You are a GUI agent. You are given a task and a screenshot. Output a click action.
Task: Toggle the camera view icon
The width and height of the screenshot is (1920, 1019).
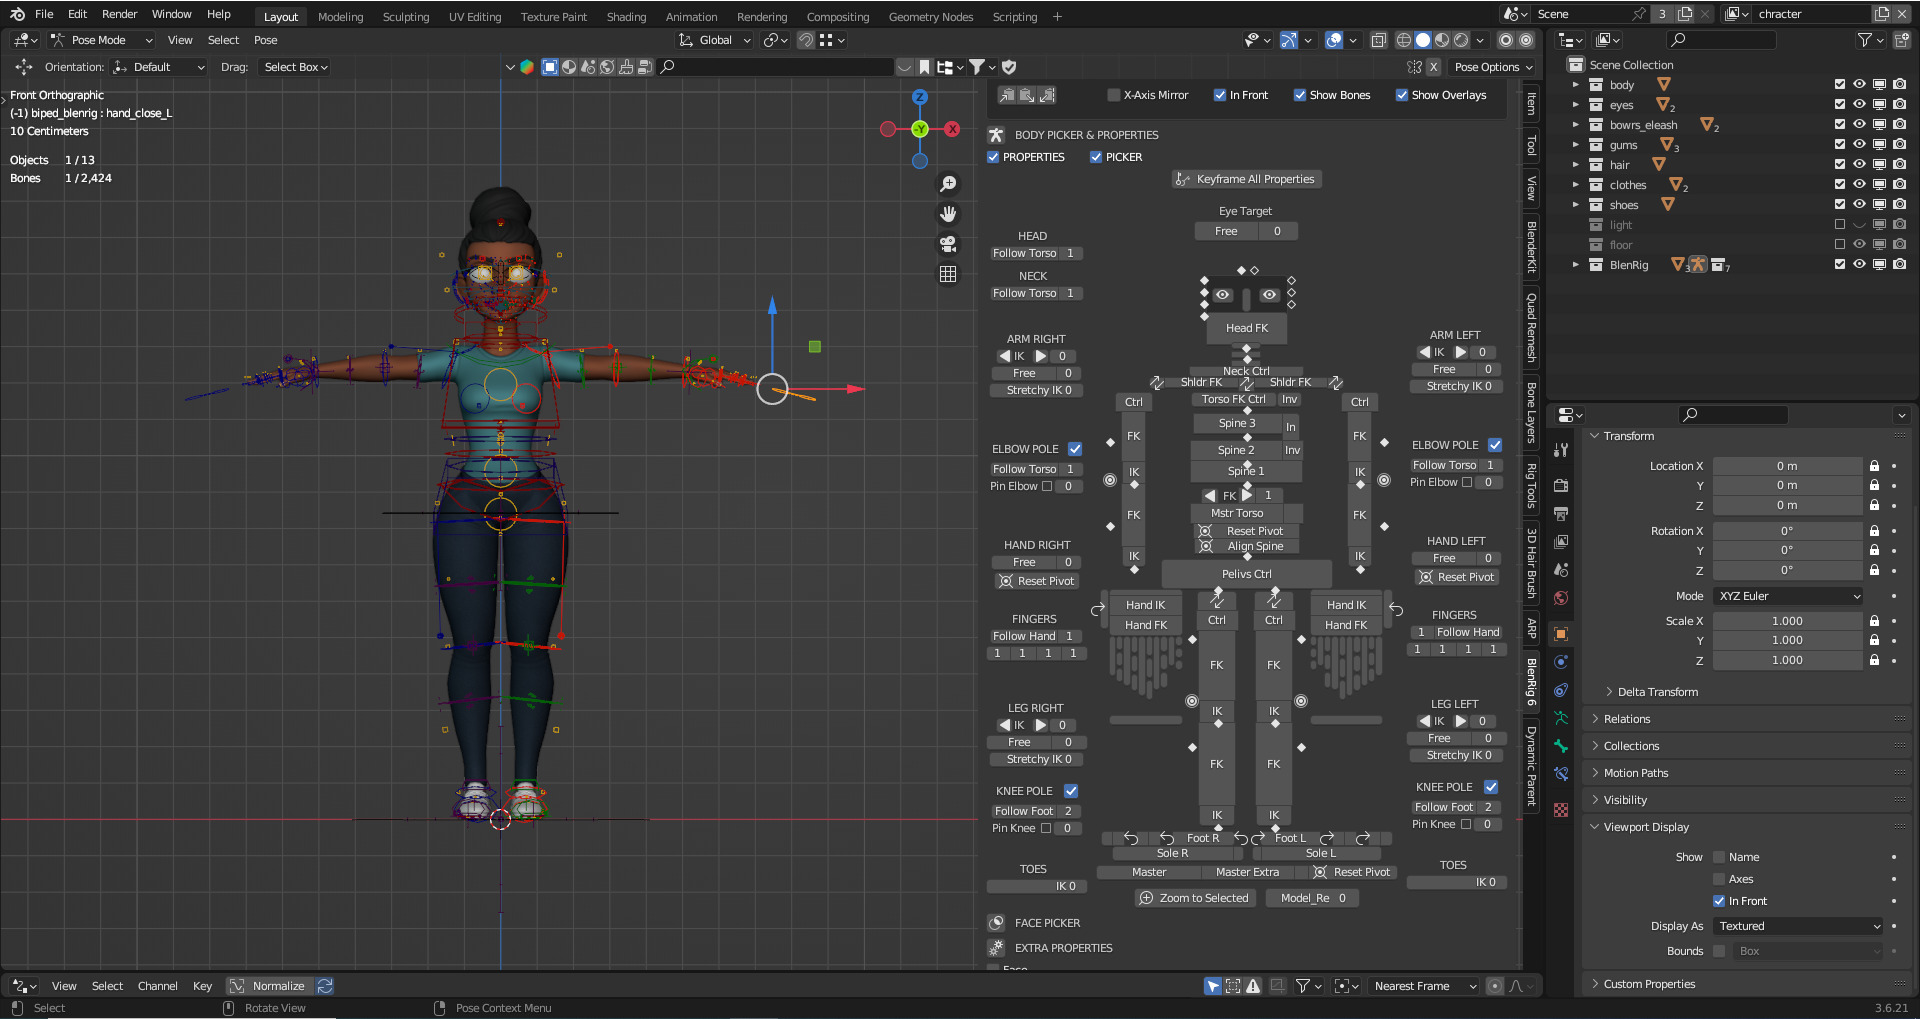tap(948, 244)
